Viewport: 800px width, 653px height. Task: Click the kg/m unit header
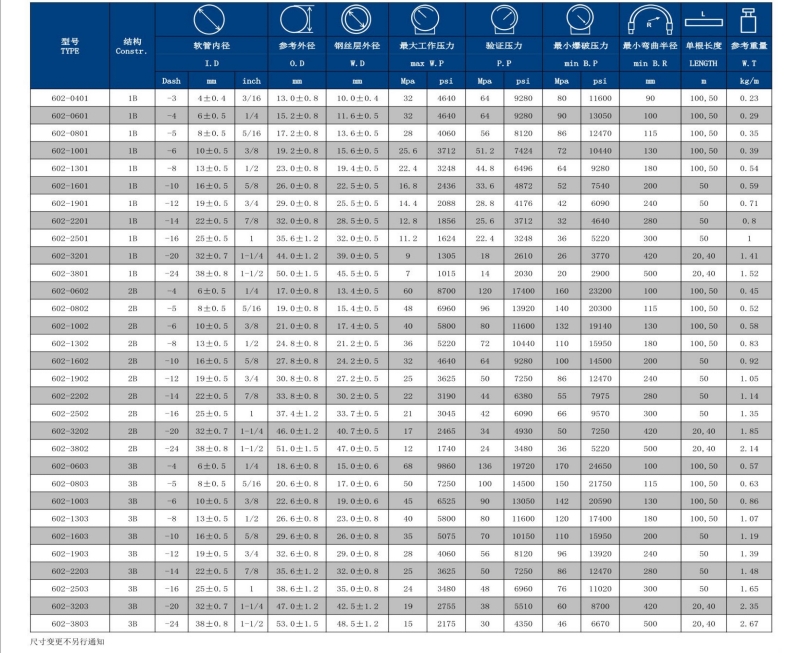749,81
